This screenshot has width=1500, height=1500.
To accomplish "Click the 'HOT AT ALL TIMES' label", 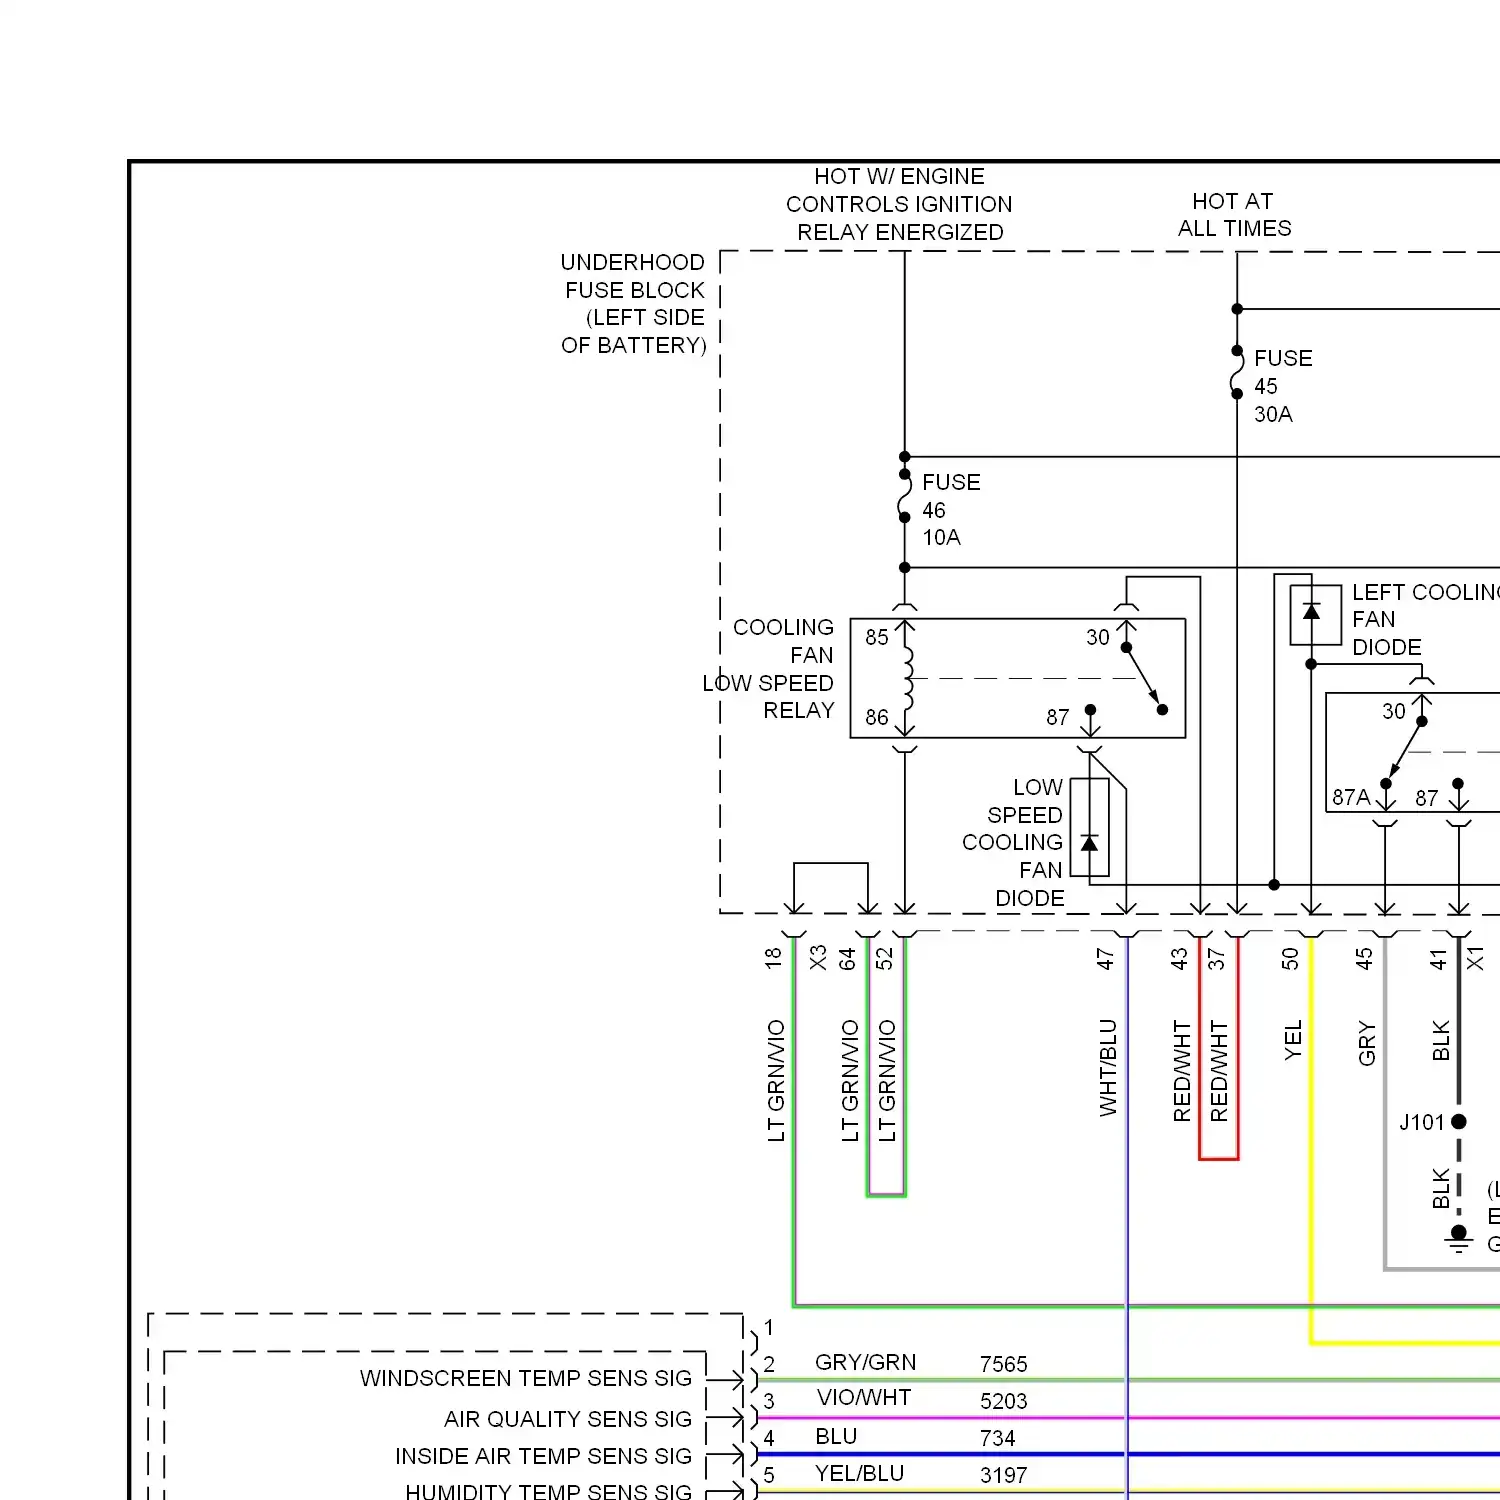I will pos(1234,215).
